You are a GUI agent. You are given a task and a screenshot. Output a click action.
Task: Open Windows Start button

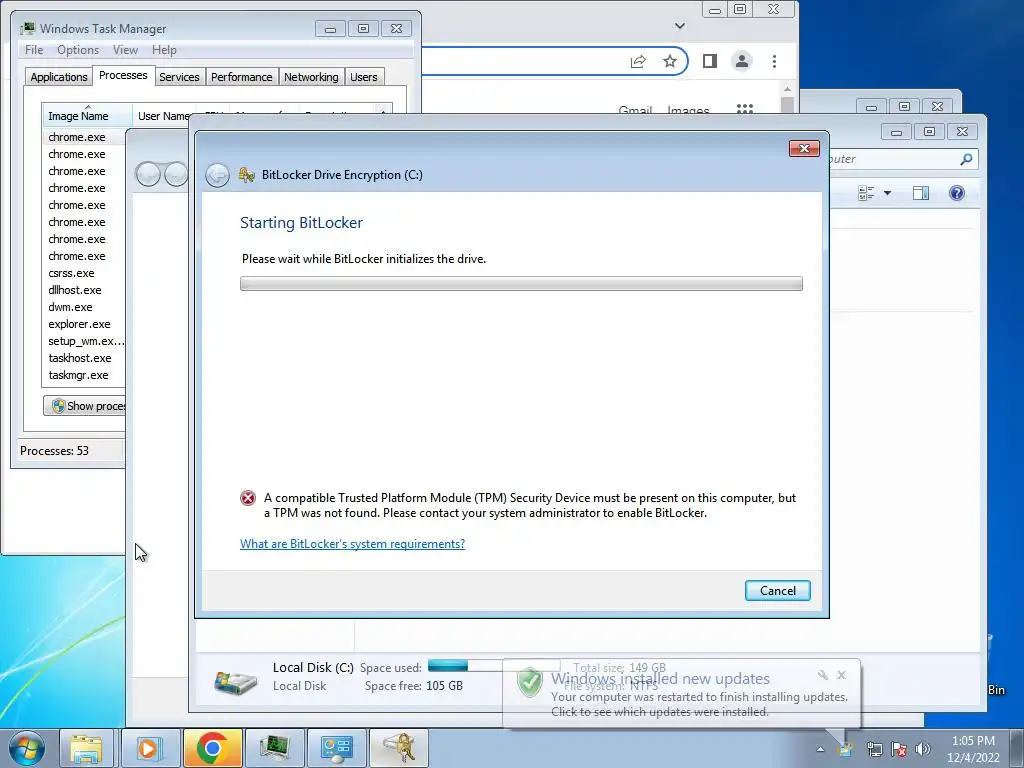tap(27, 748)
